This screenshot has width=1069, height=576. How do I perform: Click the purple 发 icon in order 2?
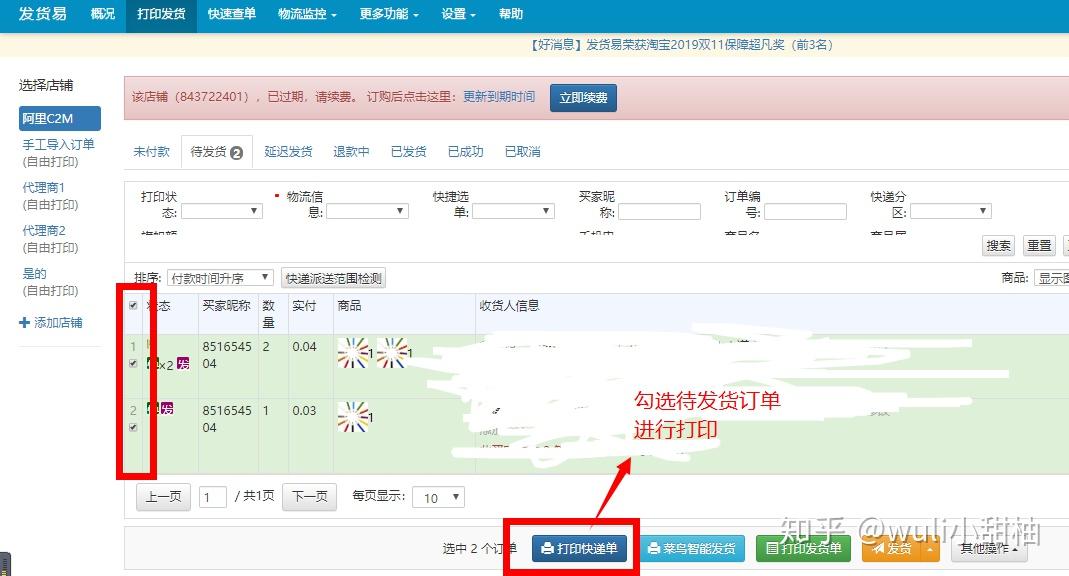[167, 409]
